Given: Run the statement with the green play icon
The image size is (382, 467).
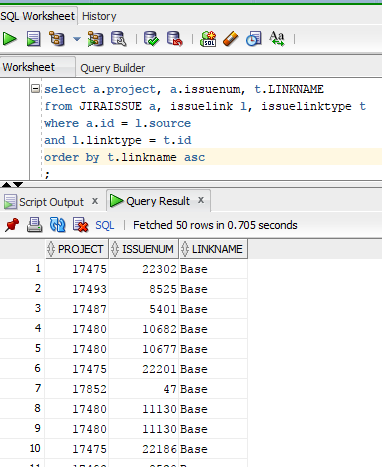Looking at the screenshot, I should click(x=9, y=39).
